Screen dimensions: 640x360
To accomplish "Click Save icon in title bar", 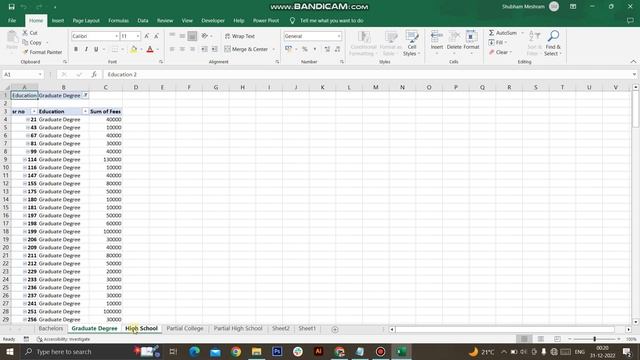I will 11,7.
